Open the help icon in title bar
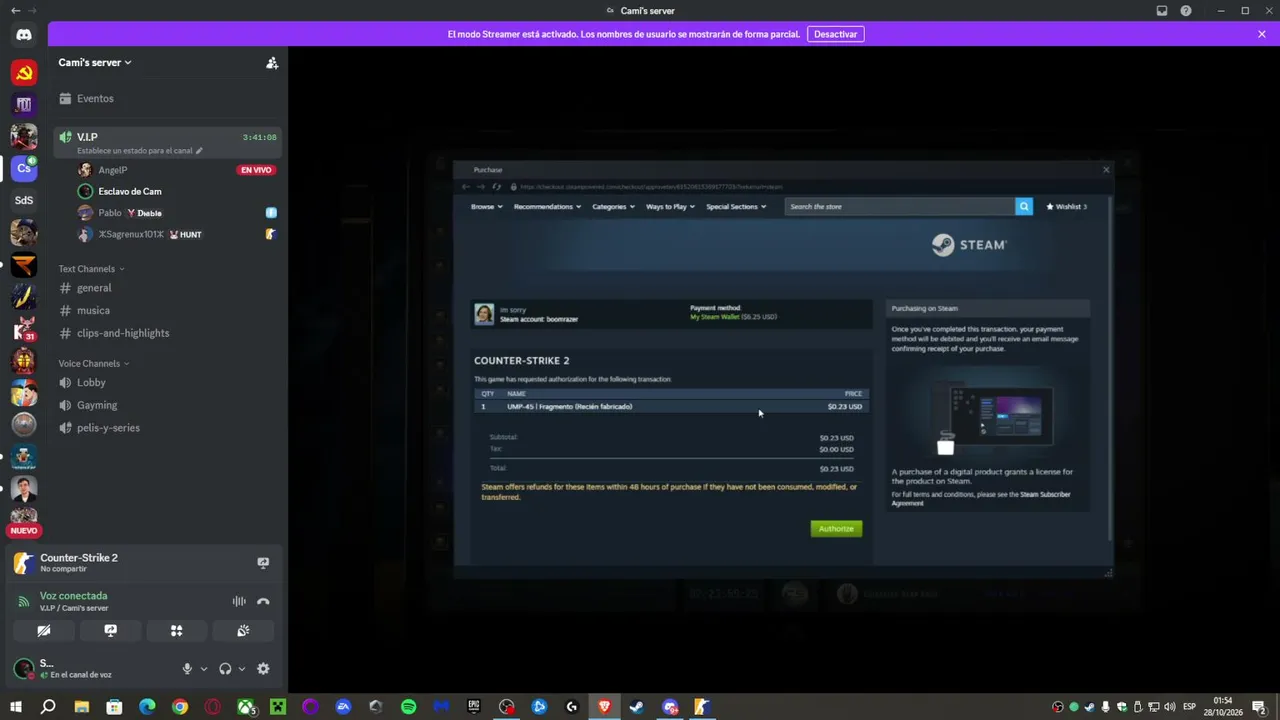The width and height of the screenshot is (1280, 720). 1186,11
